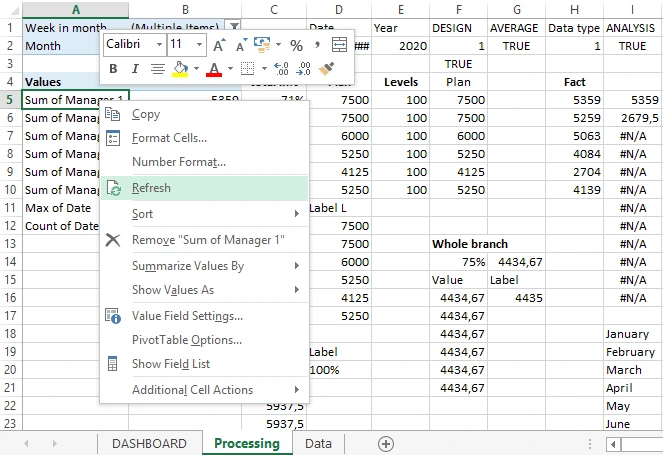
Task: Select Number Format in context menu
Action: (205, 162)
